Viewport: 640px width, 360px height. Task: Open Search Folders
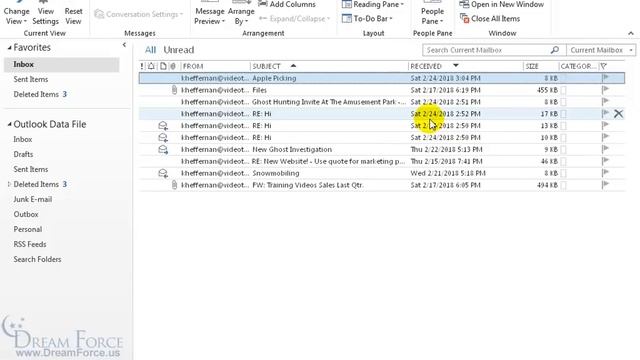37,259
